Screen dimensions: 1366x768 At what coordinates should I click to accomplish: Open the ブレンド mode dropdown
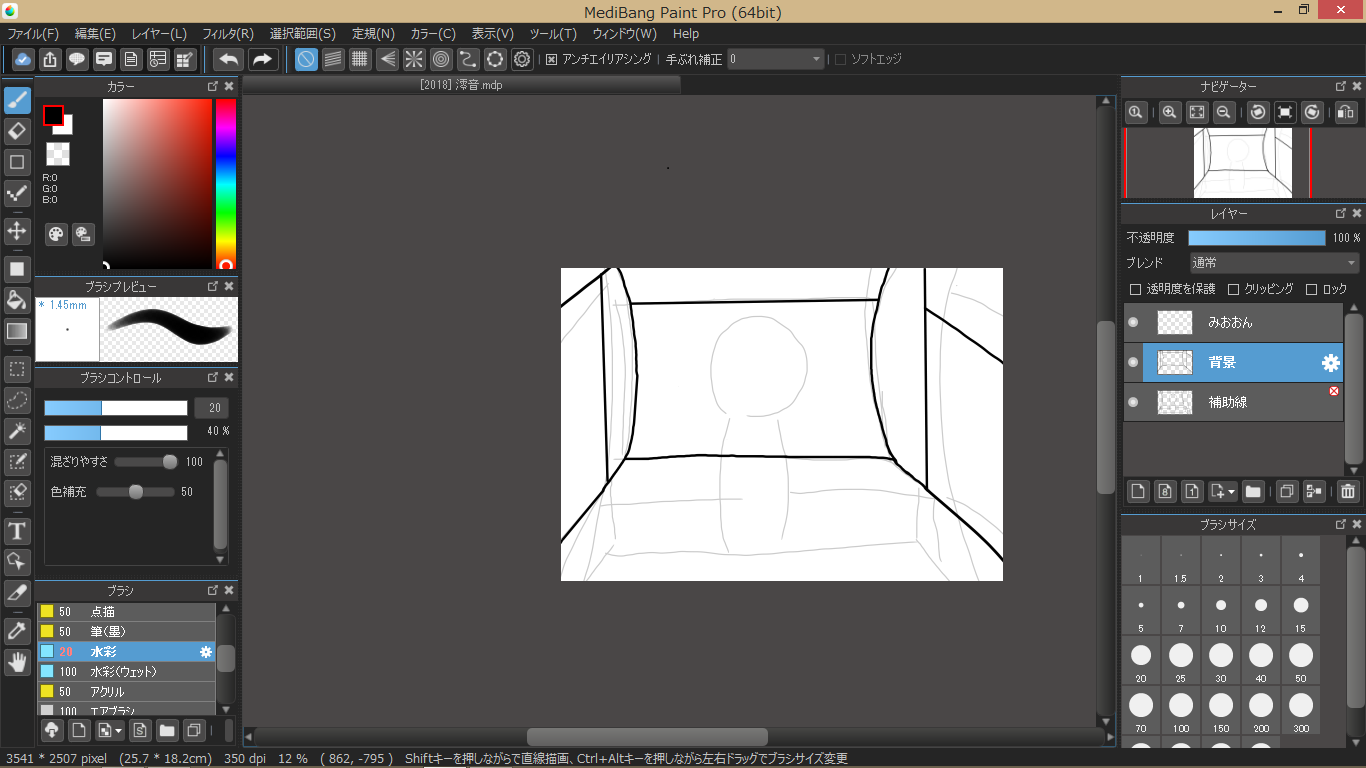(1273, 263)
